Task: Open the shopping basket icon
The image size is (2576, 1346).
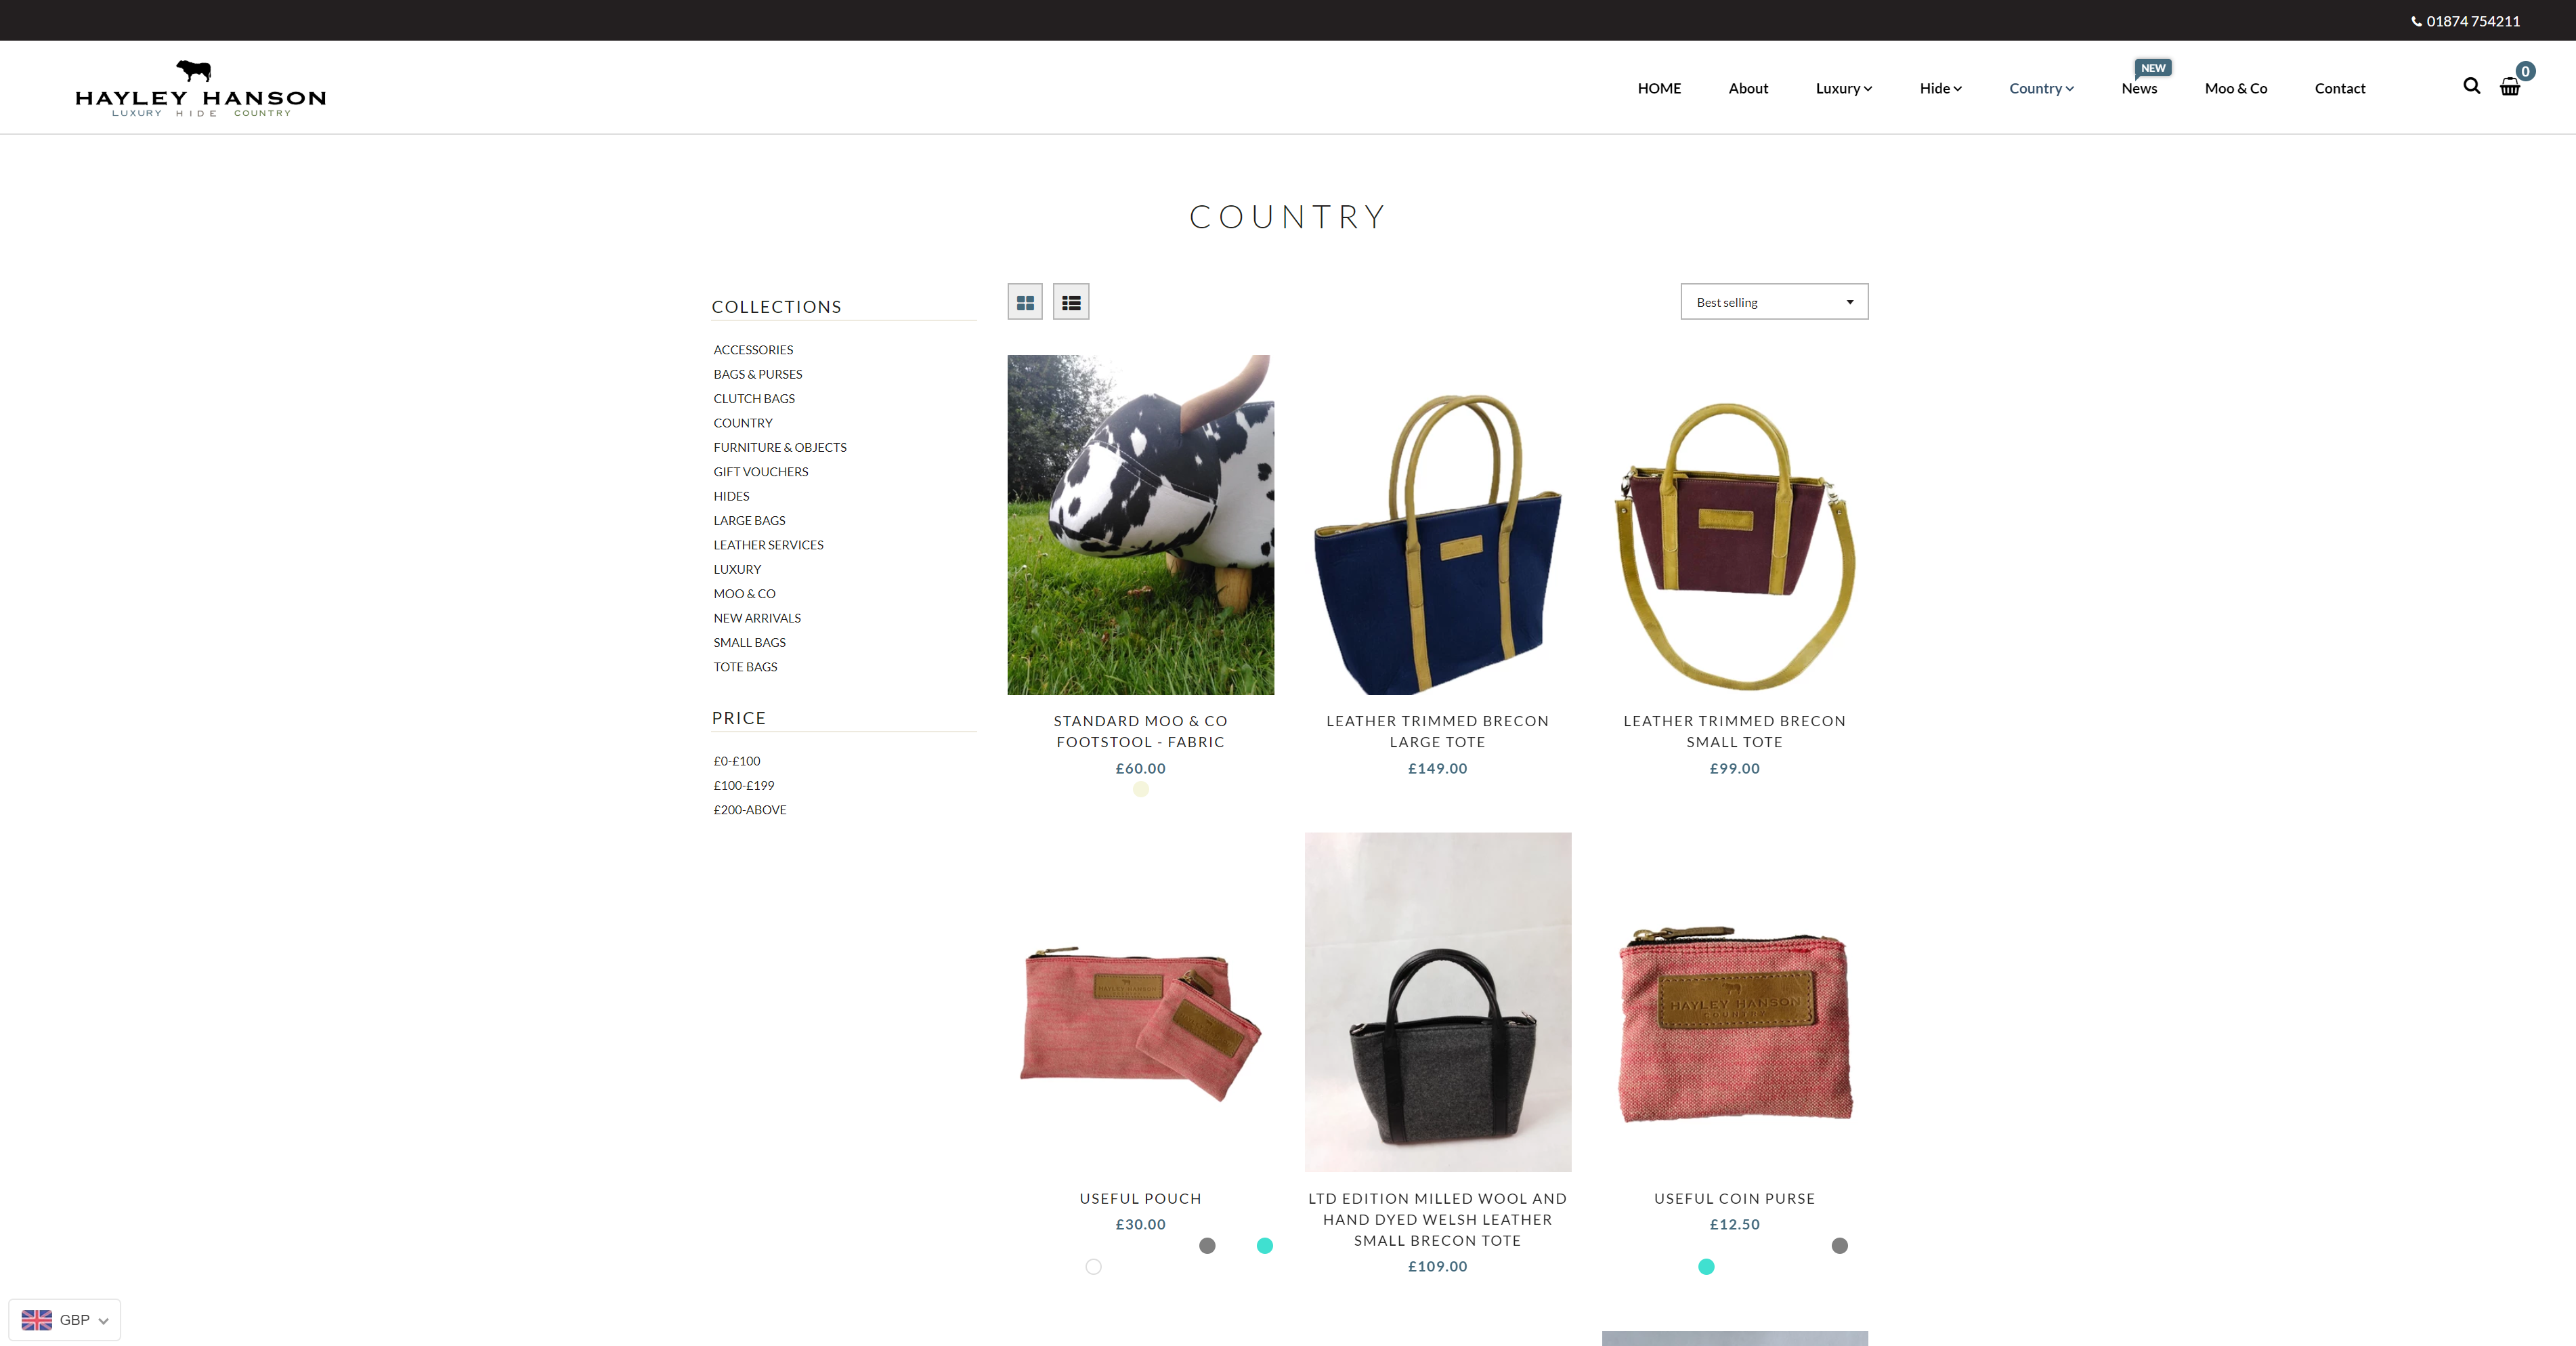Action: 2510,87
